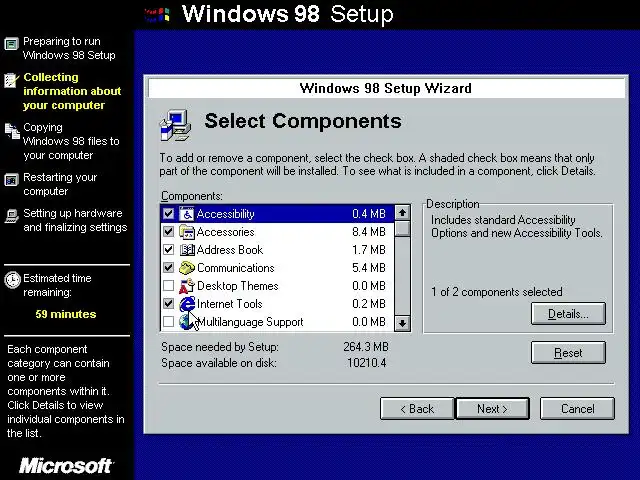The image size is (640, 480).
Task: Click the Accessibility wheelchair icon
Action: [x=187, y=214]
